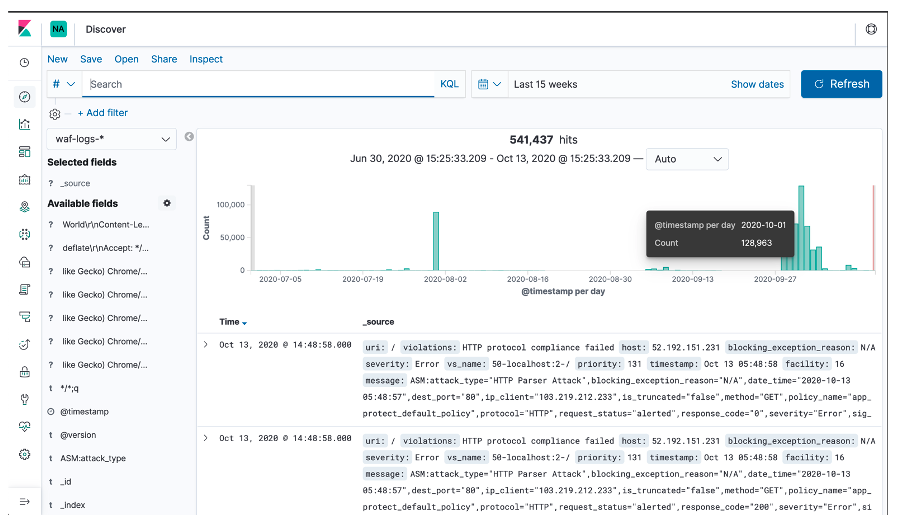The width and height of the screenshot is (903, 524).
Task: Open Logs icon in sidebar
Action: coord(24,289)
